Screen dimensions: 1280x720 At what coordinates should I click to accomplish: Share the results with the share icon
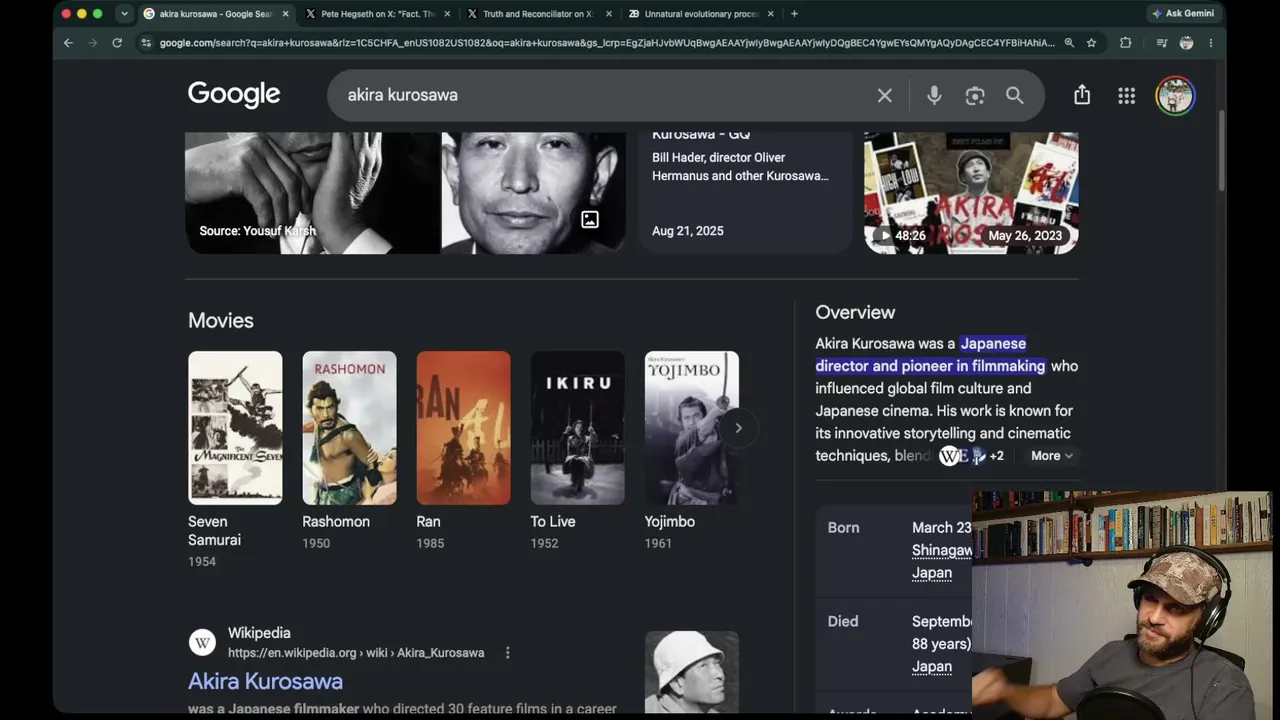tap(1082, 95)
